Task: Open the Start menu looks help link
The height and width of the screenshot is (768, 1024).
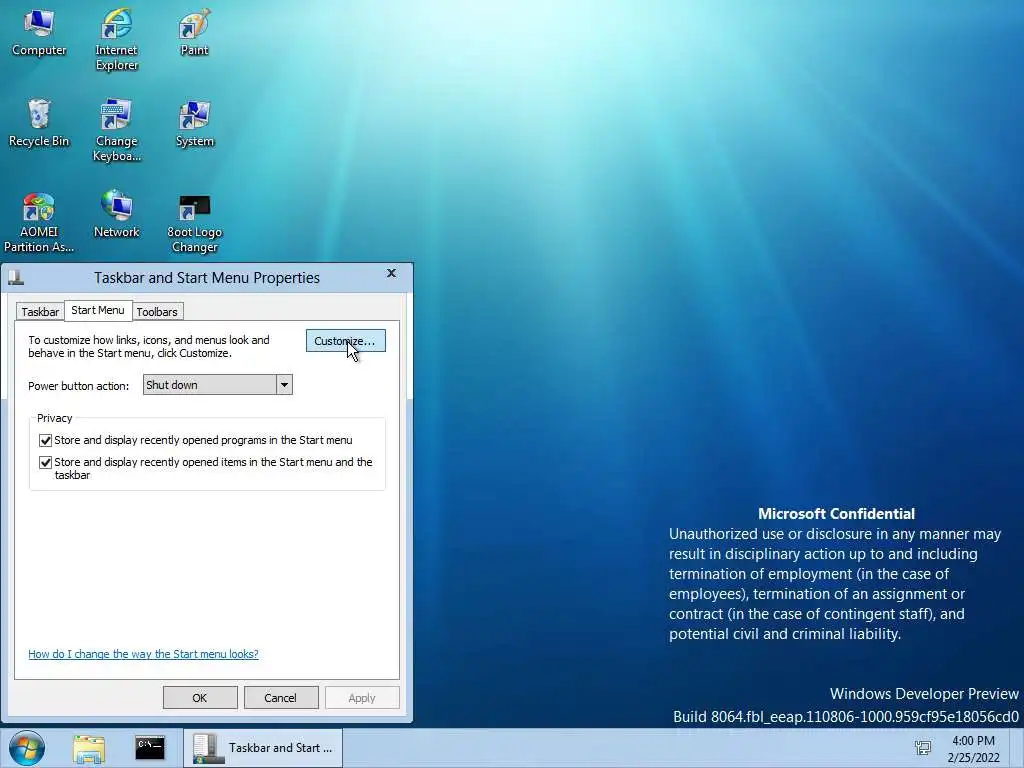Action: click(x=143, y=654)
